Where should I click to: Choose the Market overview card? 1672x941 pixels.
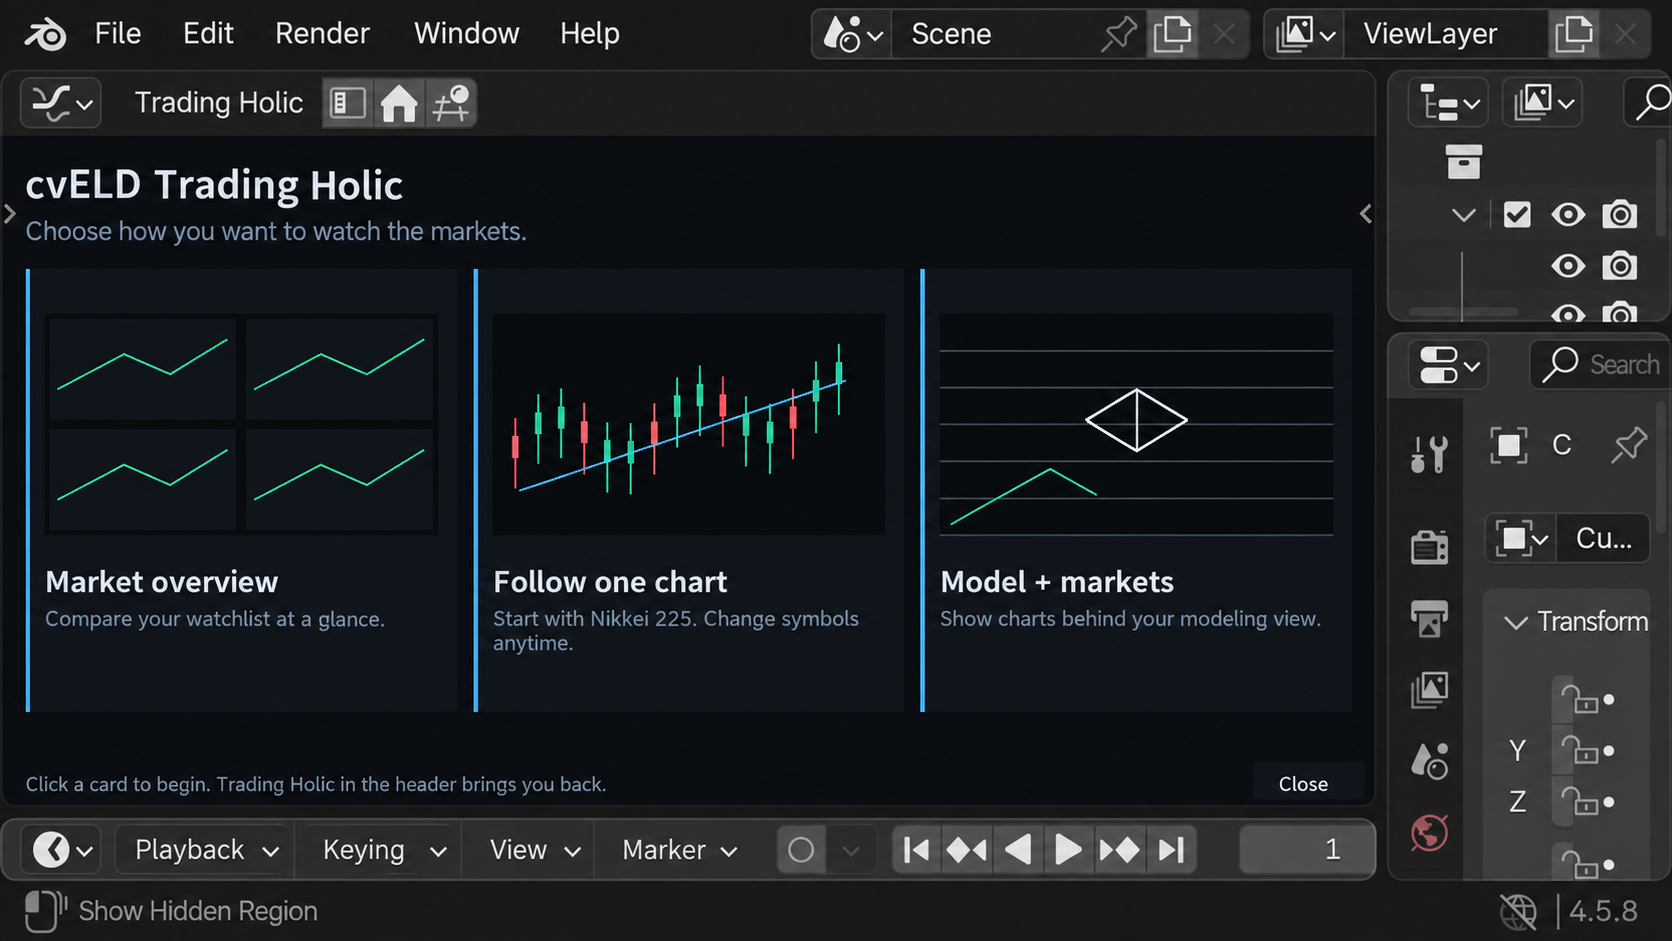click(x=241, y=490)
